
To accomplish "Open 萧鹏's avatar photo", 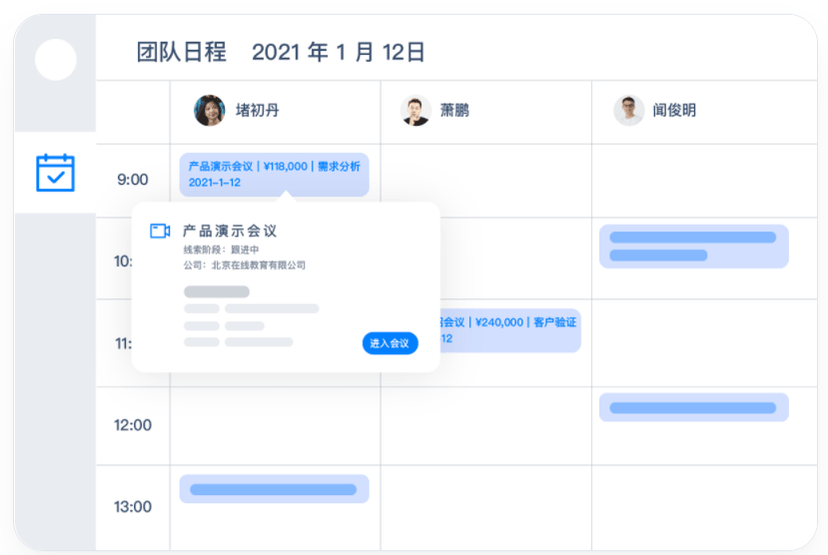I will 416,110.
